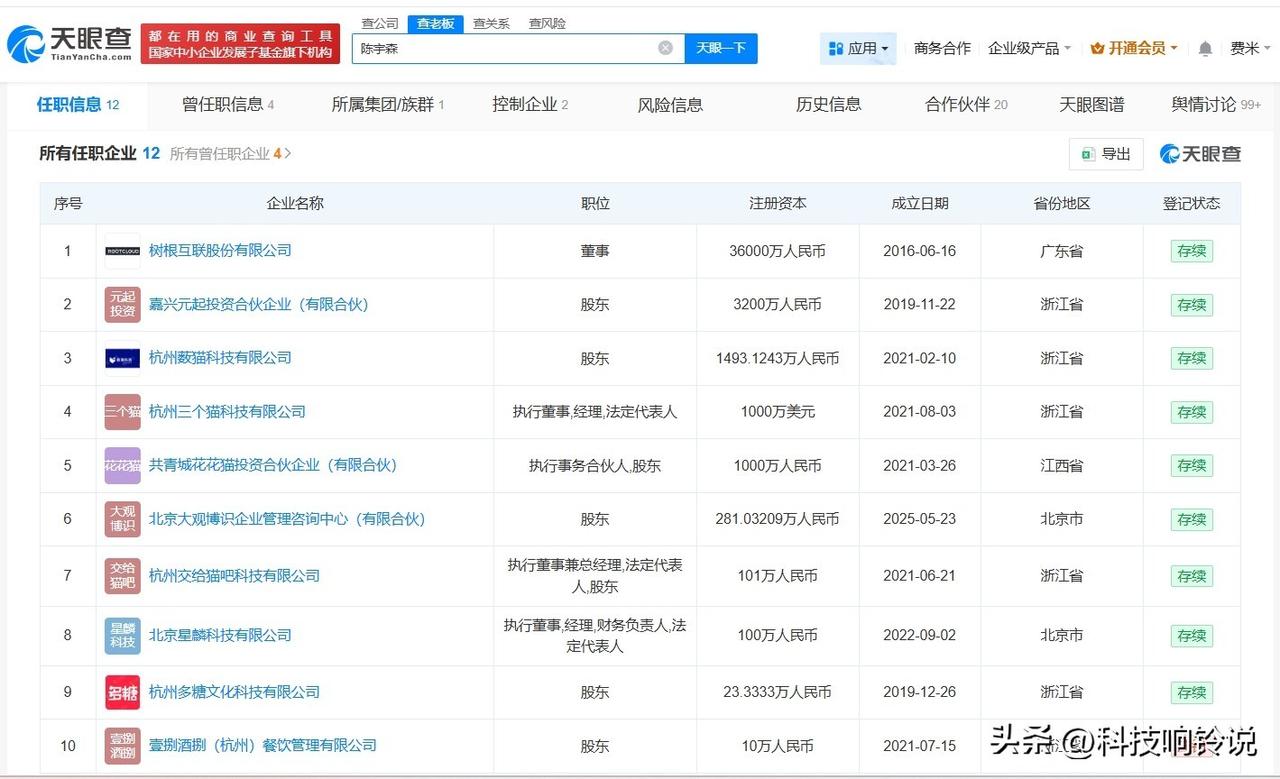Image resolution: width=1280 pixels, height=779 pixels.
Task: Expand the 开通会员 dropdown arrow
Action: [x=1174, y=49]
